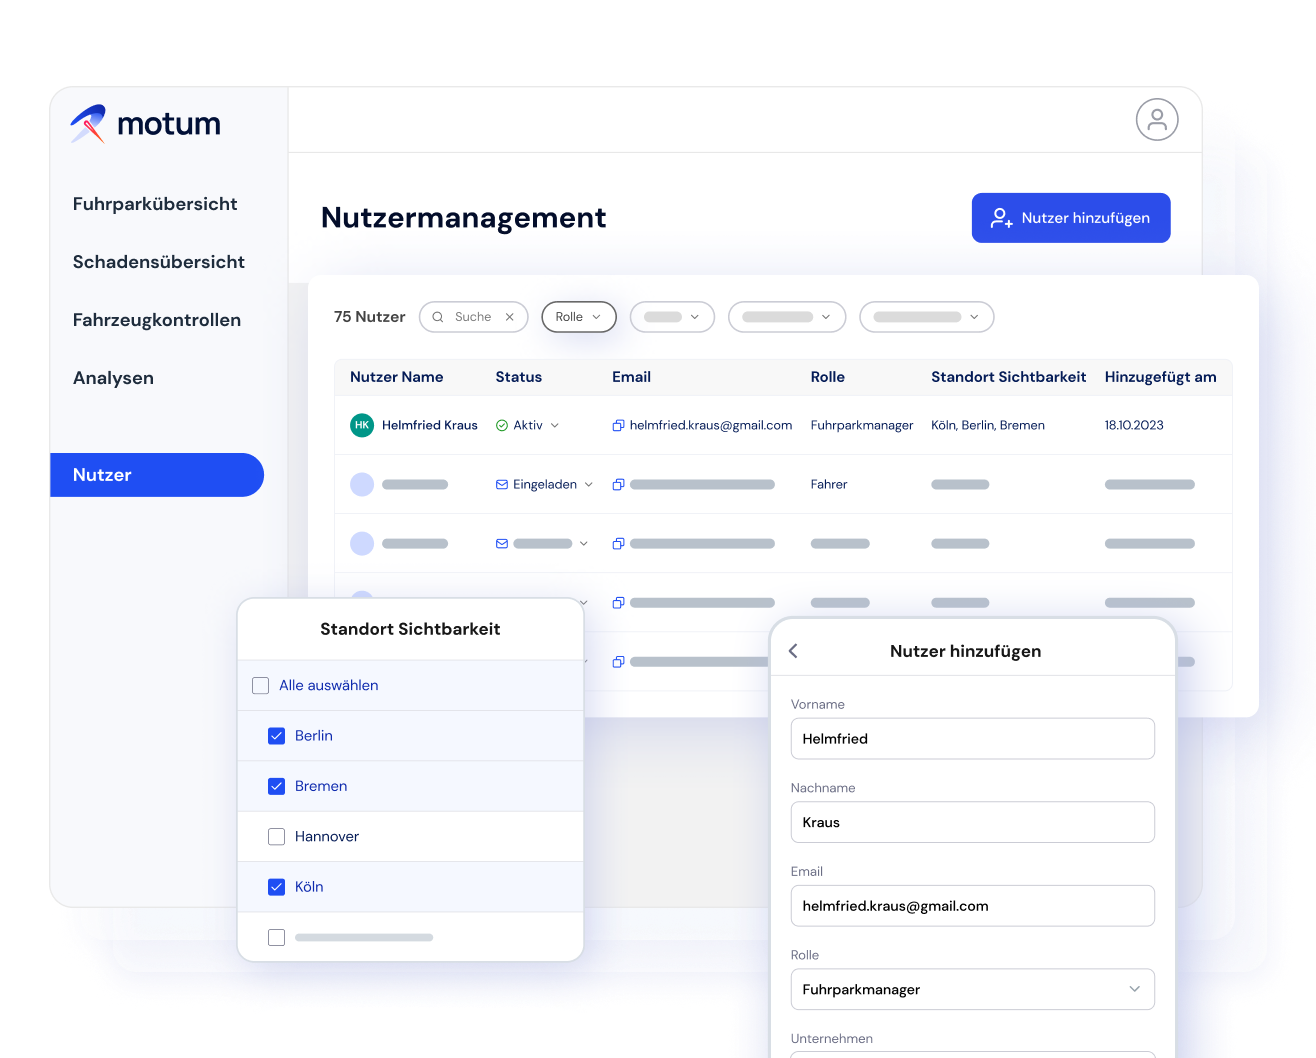Click the Vorname input field
1316x1058 pixels.
[972, 739]
